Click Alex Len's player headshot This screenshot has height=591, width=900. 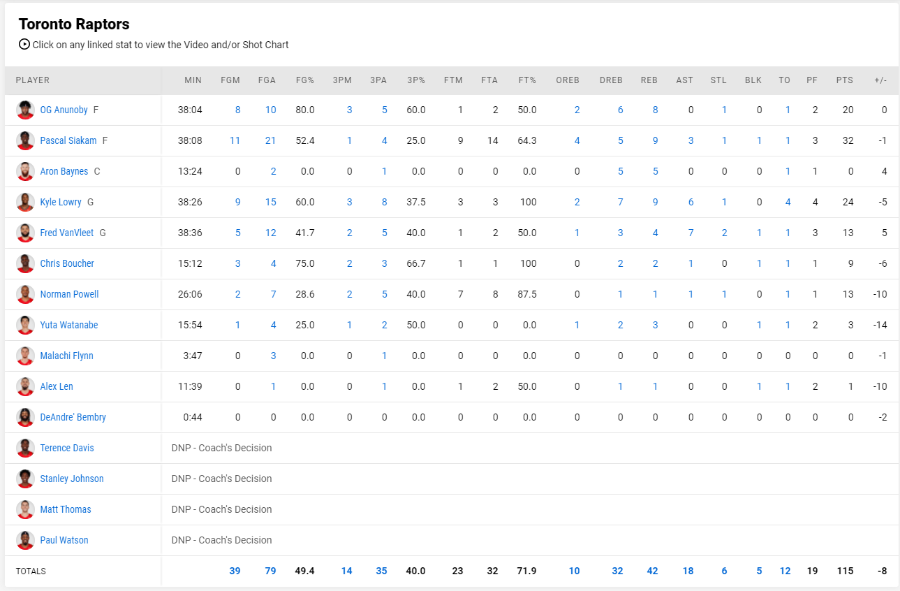tap(25, 386)
